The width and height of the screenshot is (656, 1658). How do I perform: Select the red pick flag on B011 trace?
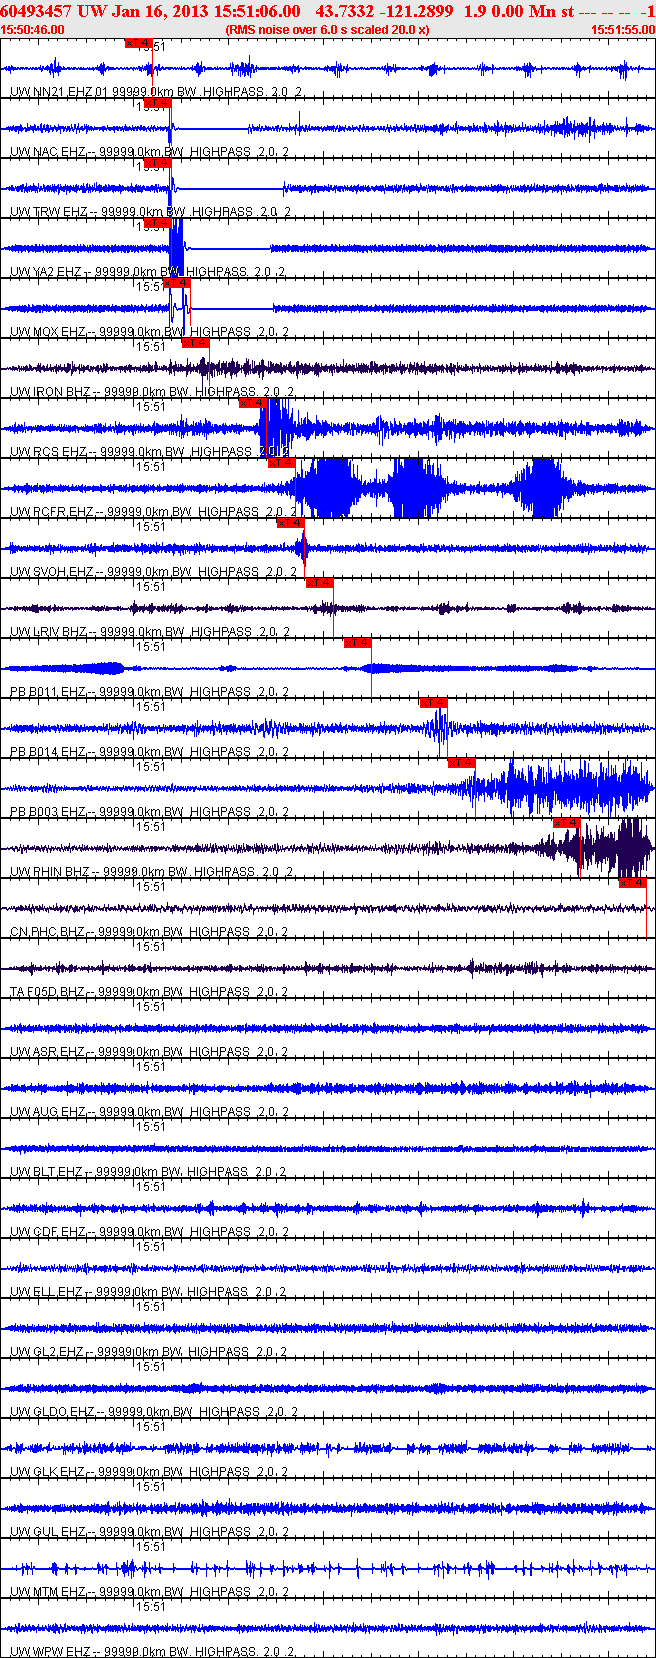click(357, 643)
